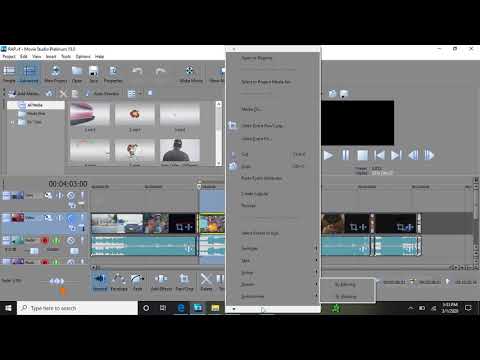Select the Fade tool
The height and width of the screenshot is (360, 480).
point(137,282)
